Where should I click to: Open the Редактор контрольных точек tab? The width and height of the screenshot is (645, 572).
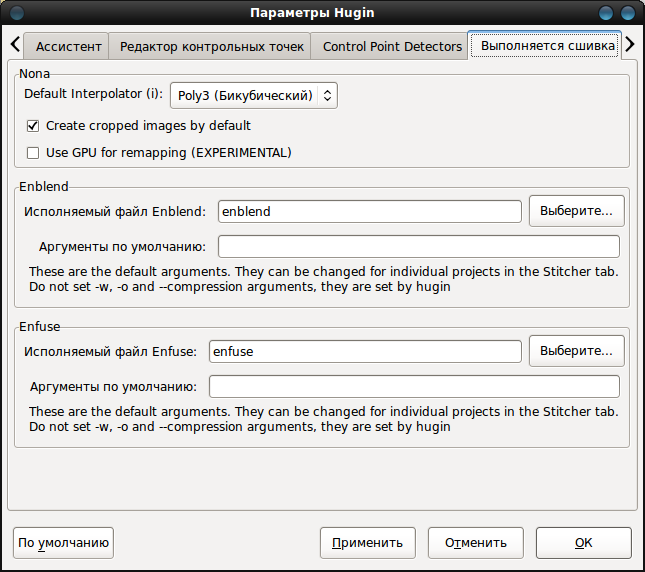(x=211, y=46)
